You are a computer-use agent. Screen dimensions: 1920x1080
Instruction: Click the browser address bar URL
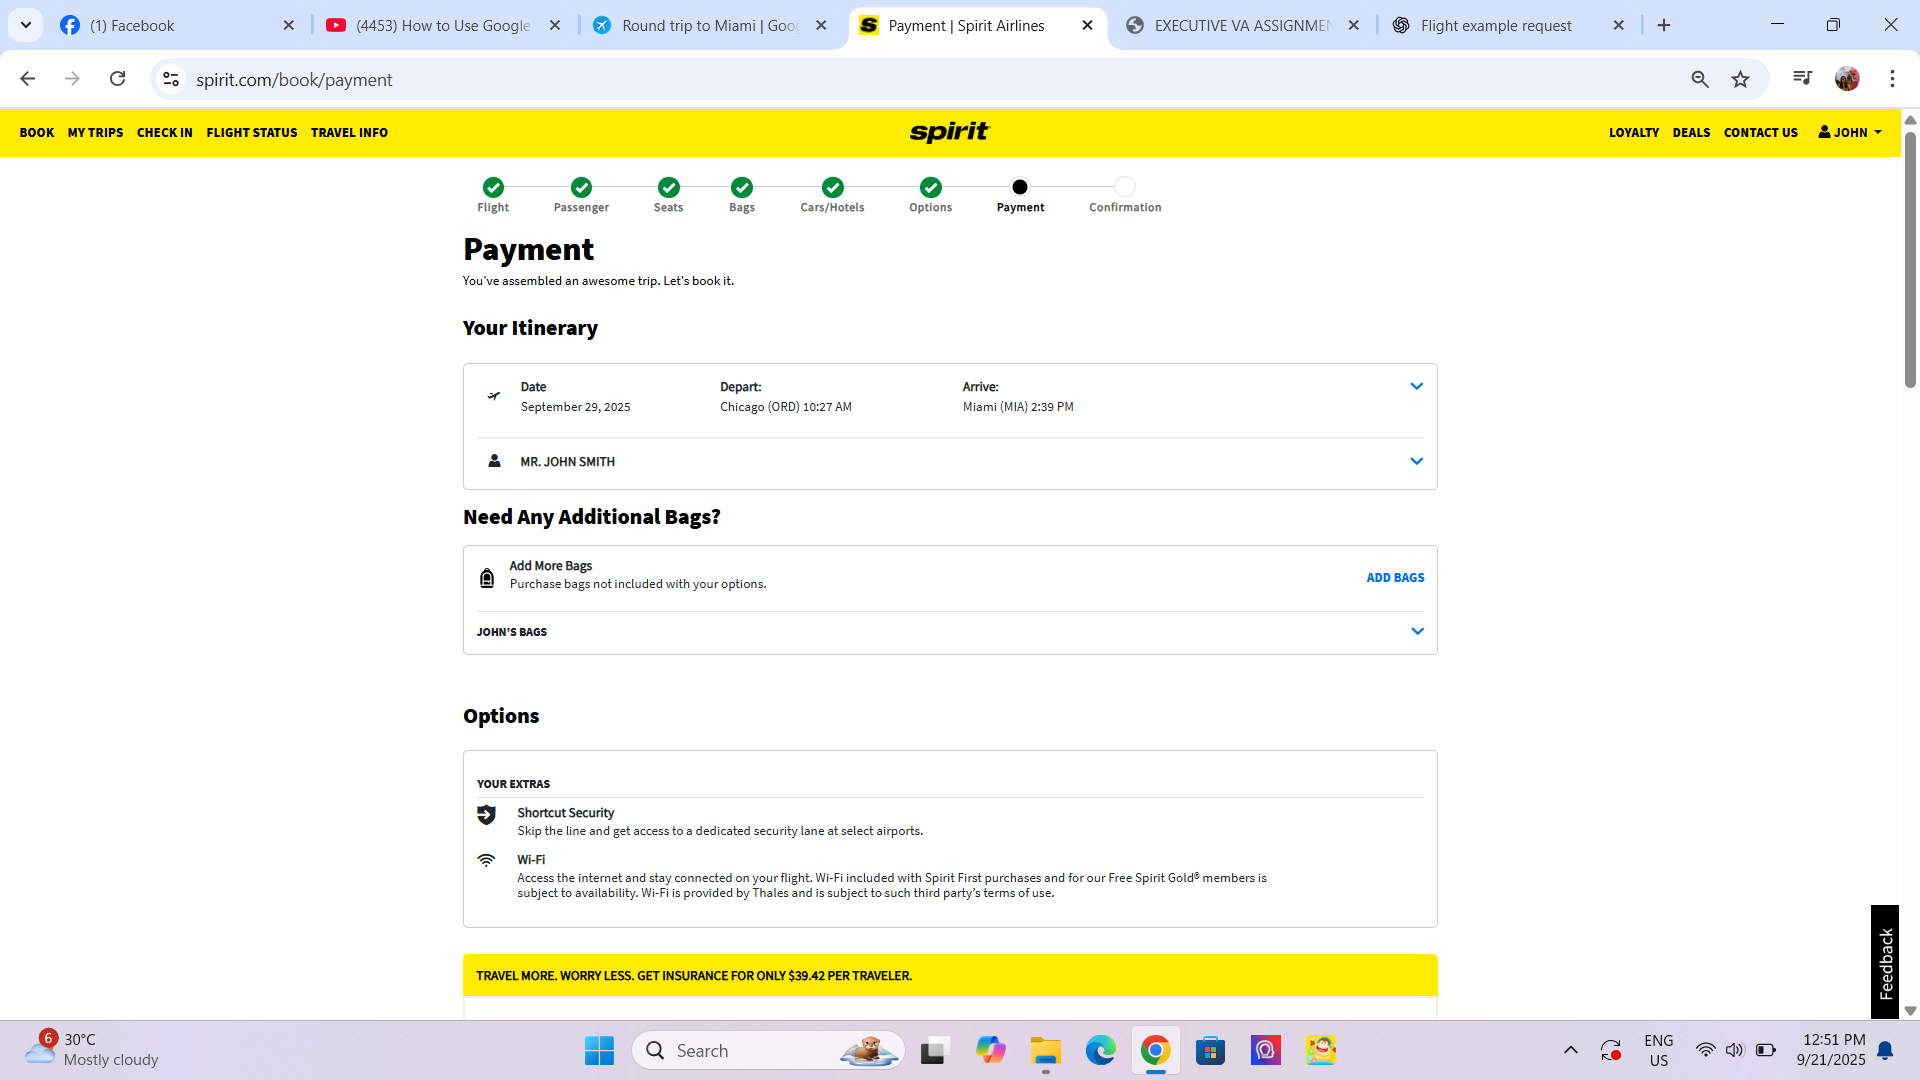[x=294, y=79]
